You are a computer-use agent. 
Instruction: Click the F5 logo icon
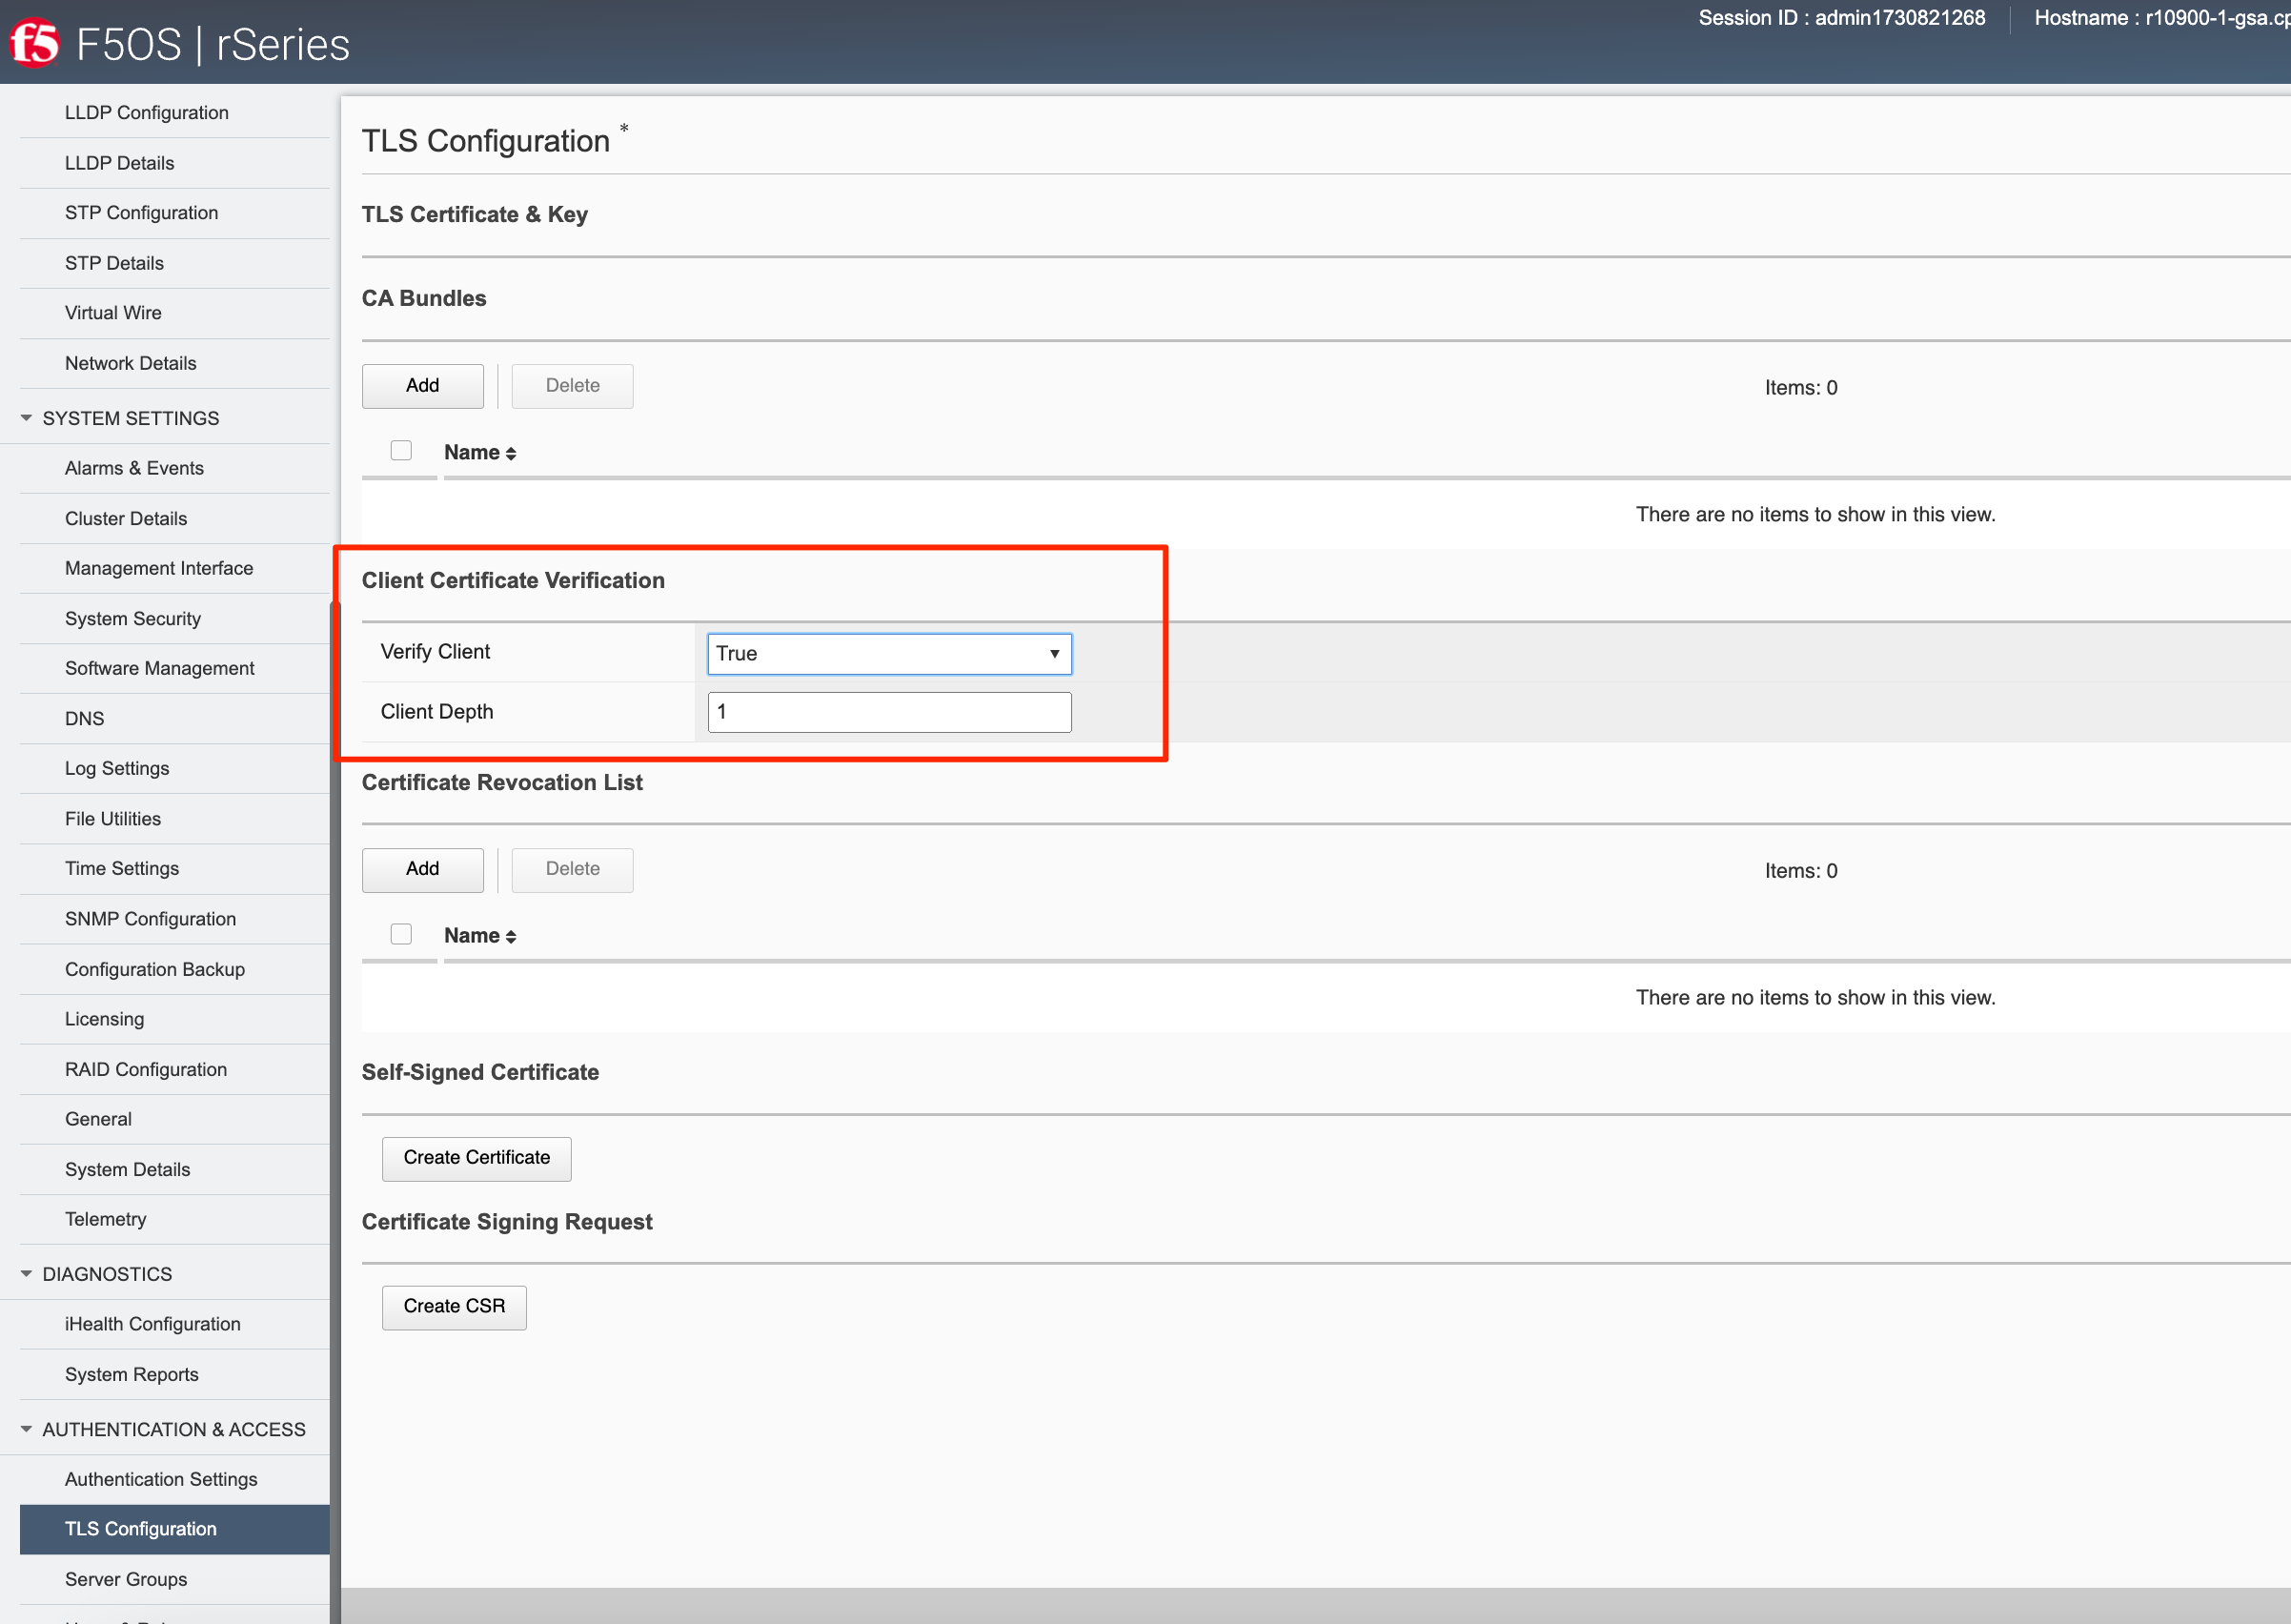[x=34, y=44]
